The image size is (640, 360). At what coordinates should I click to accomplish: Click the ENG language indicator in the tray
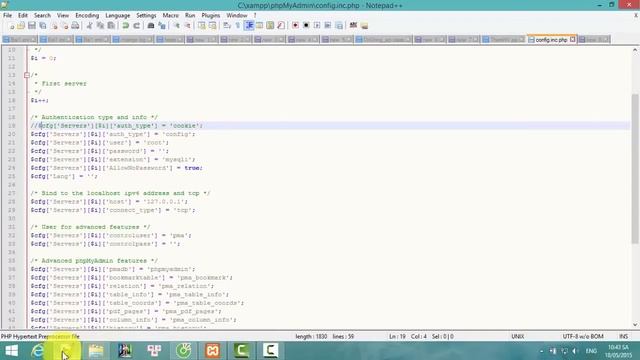pos(591,351)
